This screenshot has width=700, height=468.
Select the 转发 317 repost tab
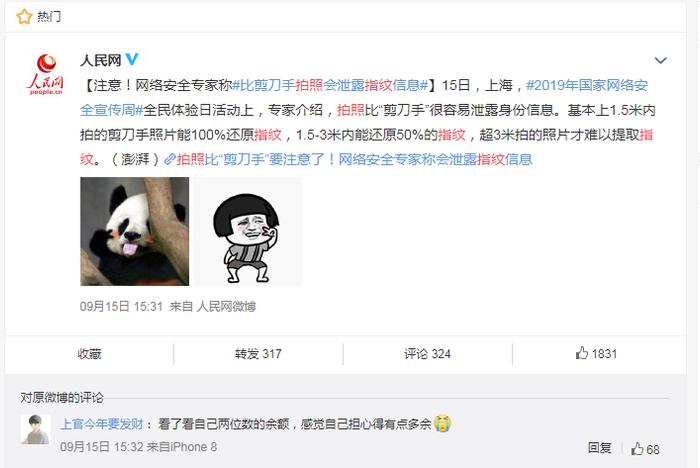click(x=258, y=354)
